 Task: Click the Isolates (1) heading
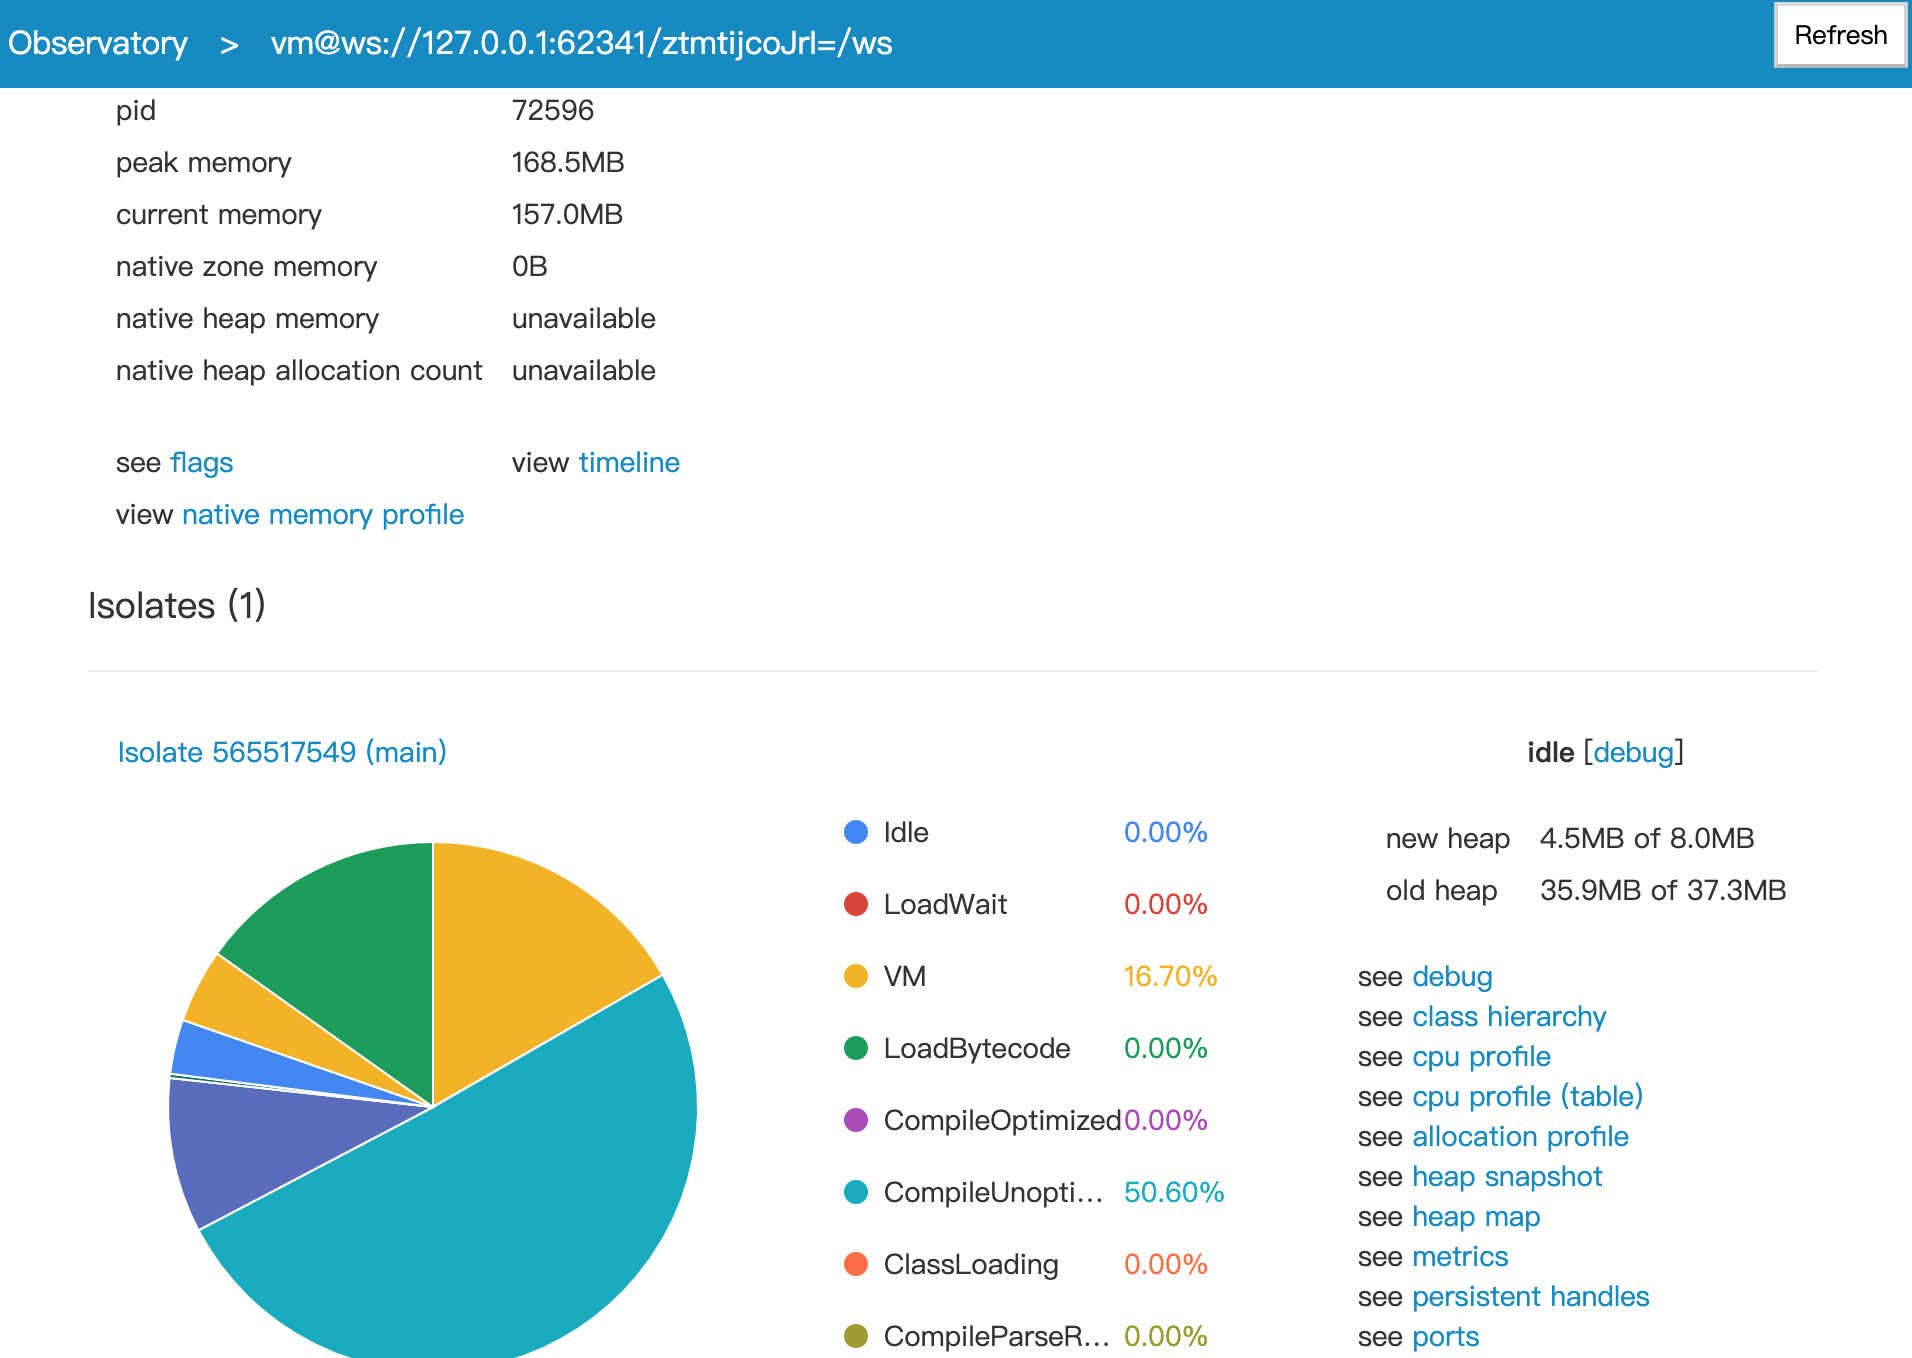pos(177,605)
